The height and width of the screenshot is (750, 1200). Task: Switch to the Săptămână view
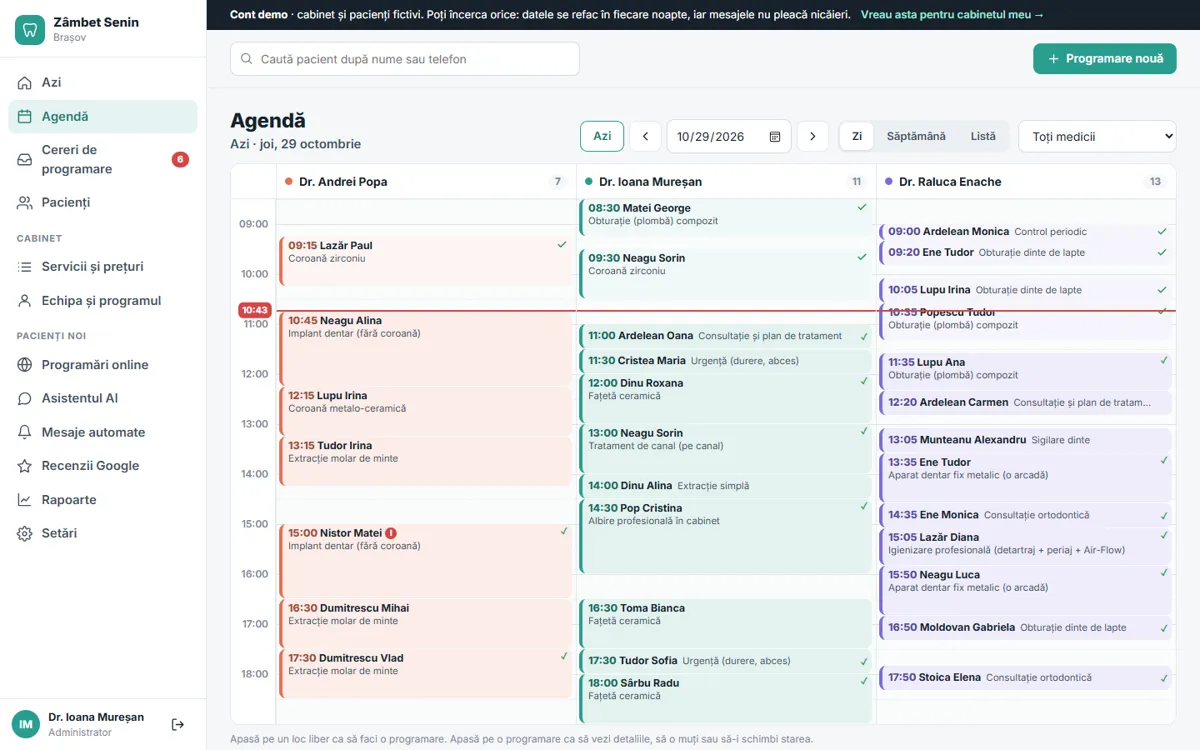click(x=916, y=136)
